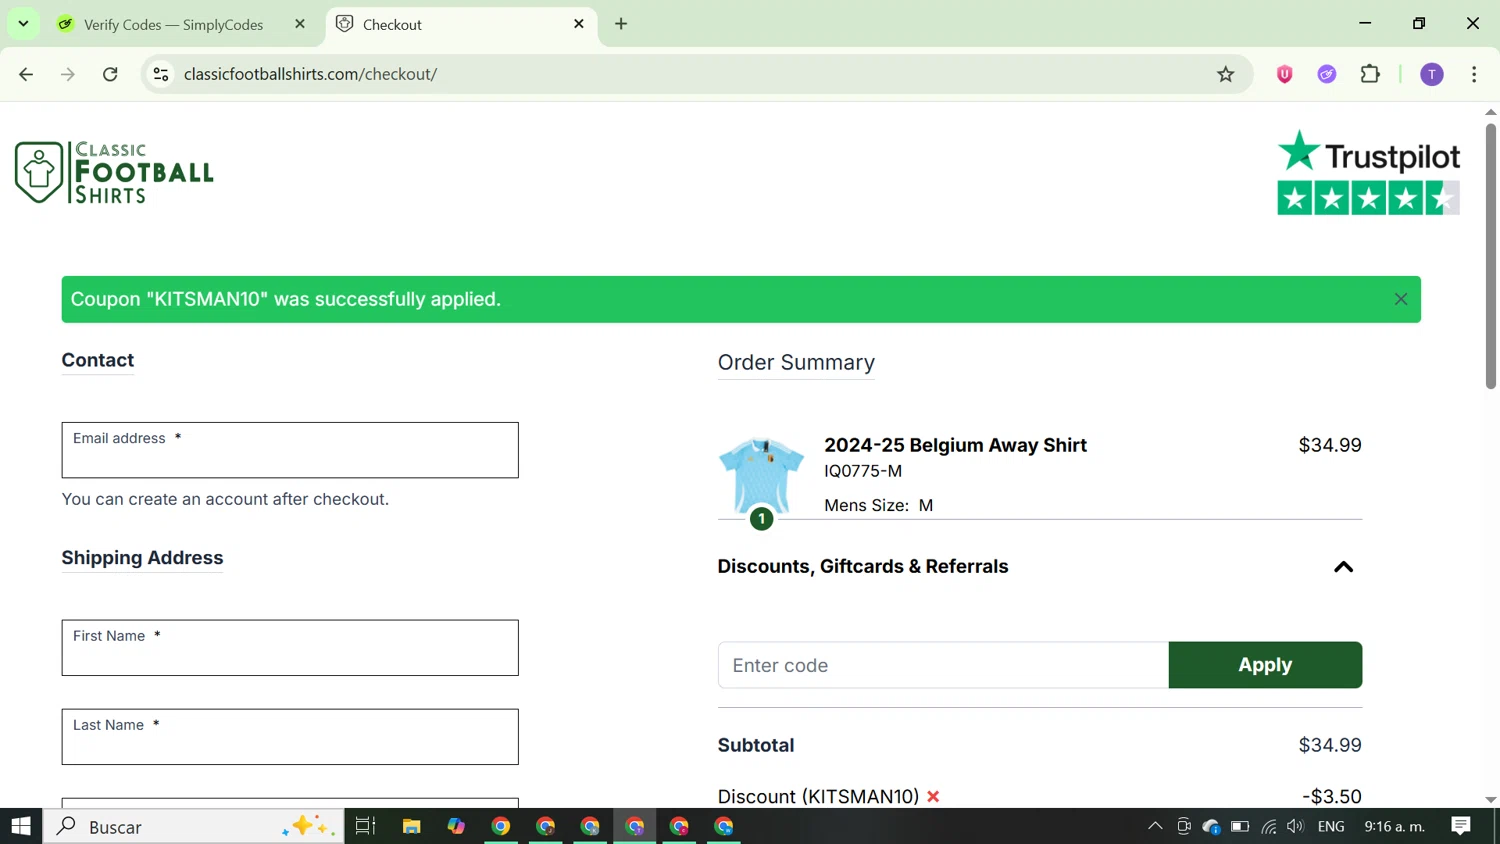Viewport: 1500px width, 844px height.
Task: Open the uBlock shield extension
Action: click(1285, 74)
